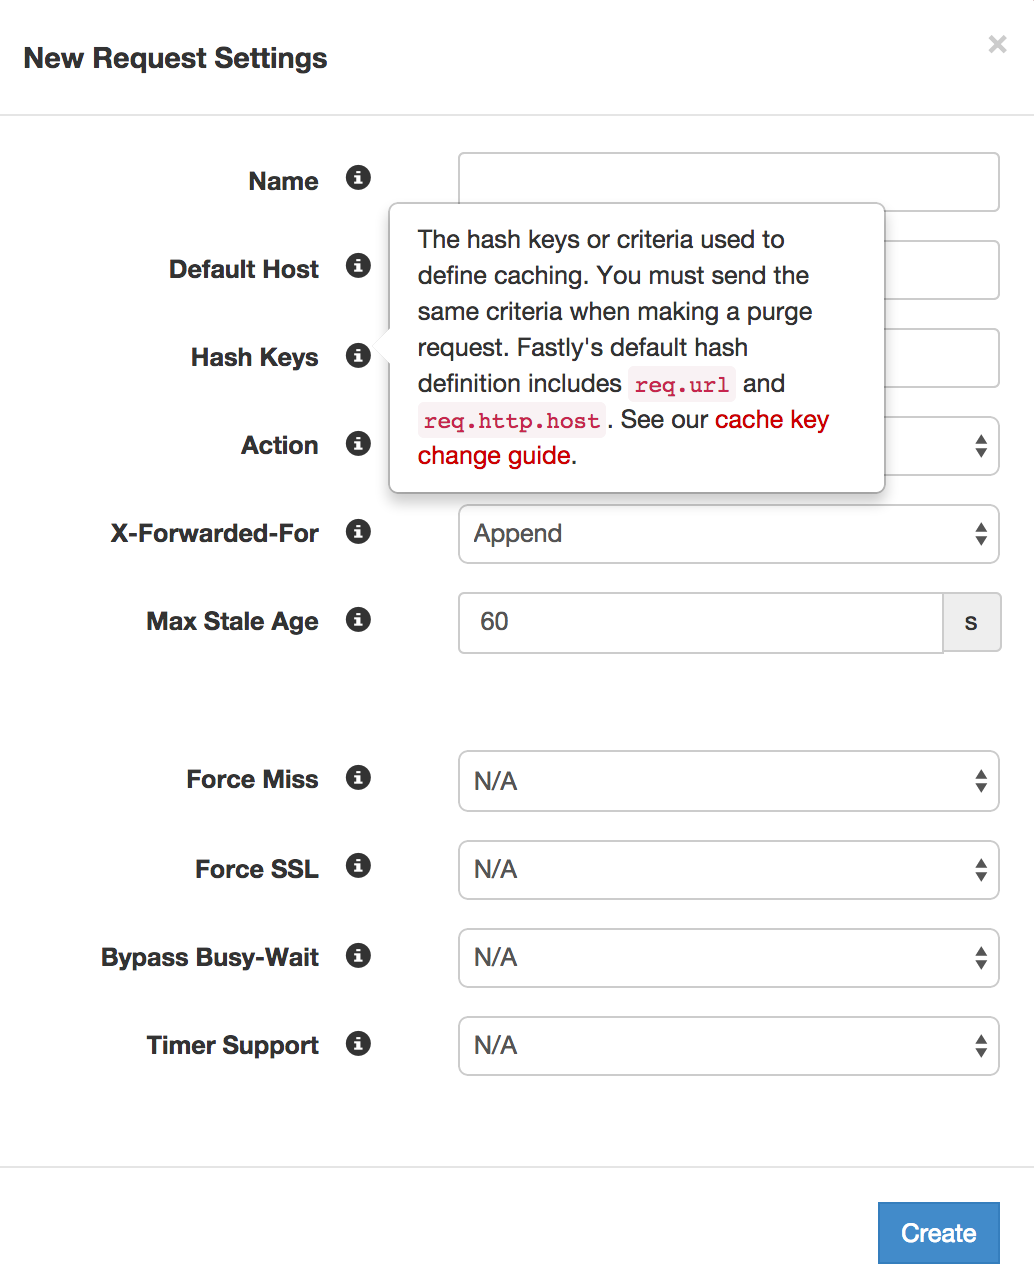1034x1280 pixels.
Task: Click the Action info icon
Action: 358,443
